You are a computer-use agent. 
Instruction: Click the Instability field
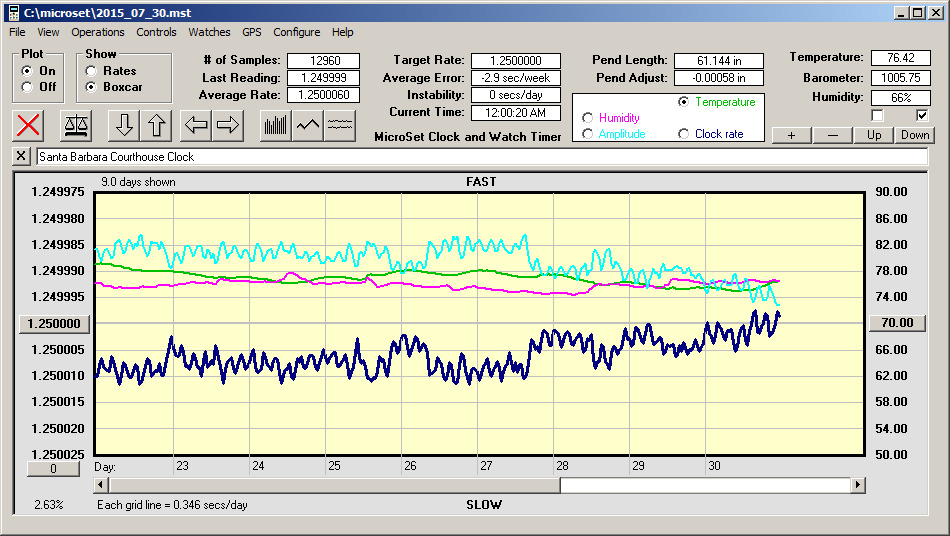(516, 94)
